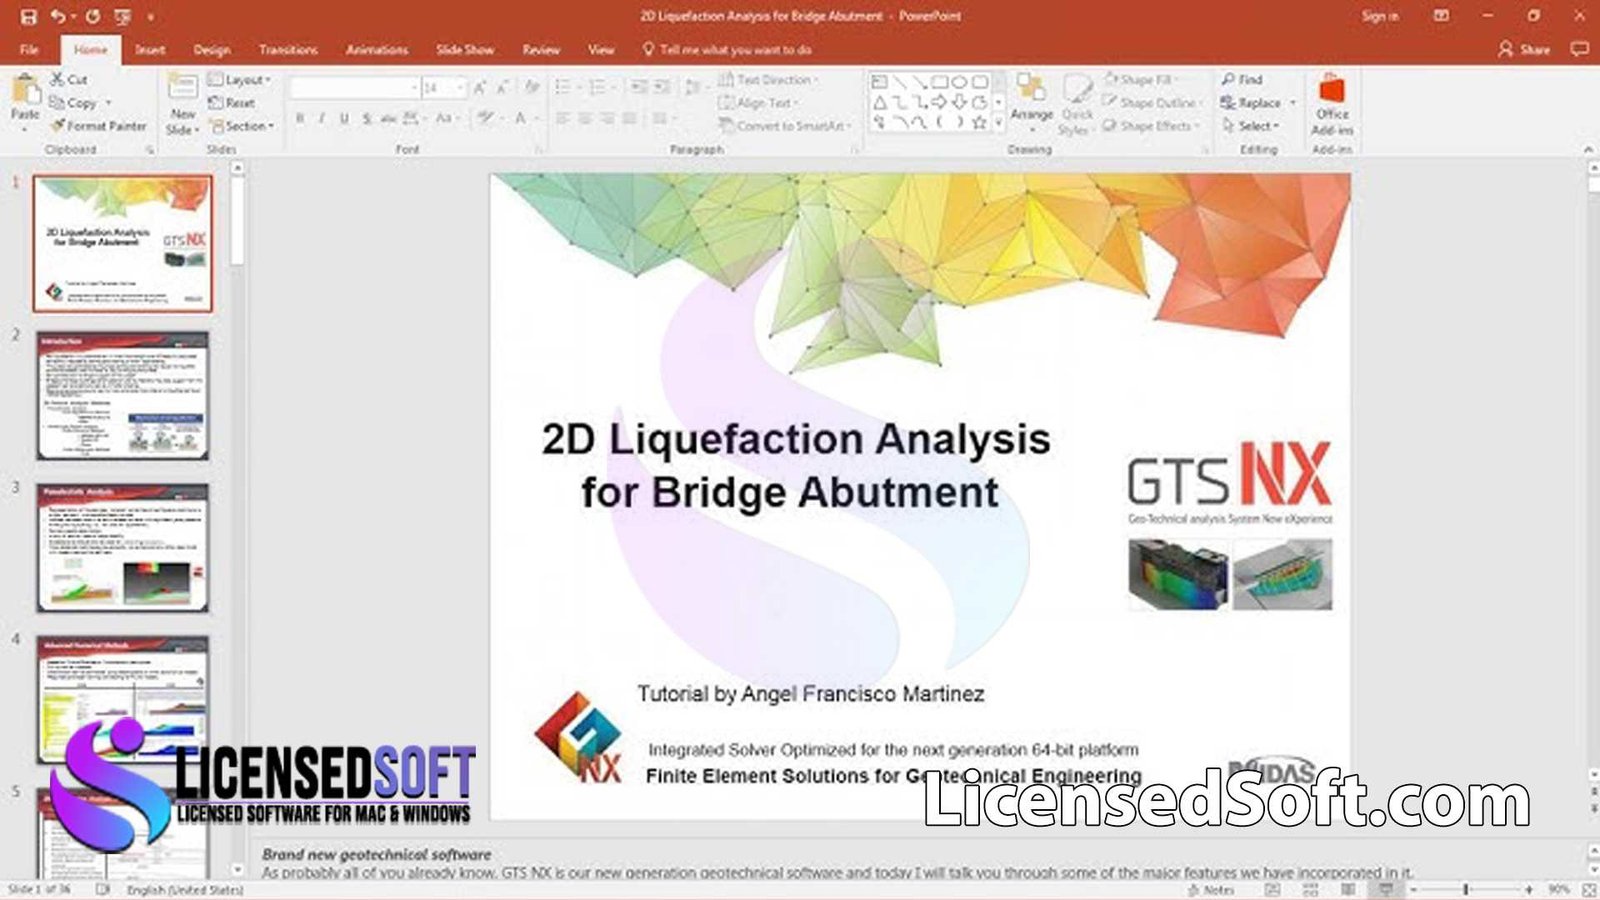Toggle Bold formatting

click(300, 118)
